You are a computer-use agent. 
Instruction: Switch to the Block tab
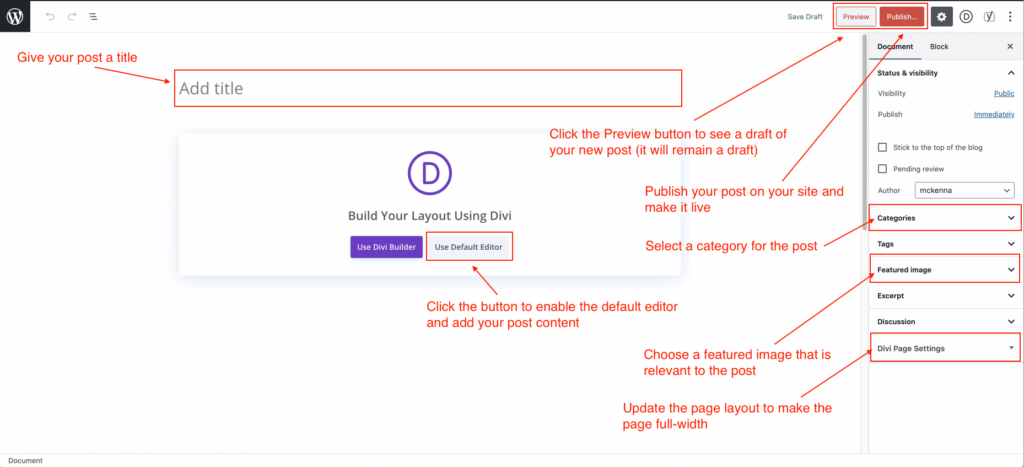pos(939,47)
